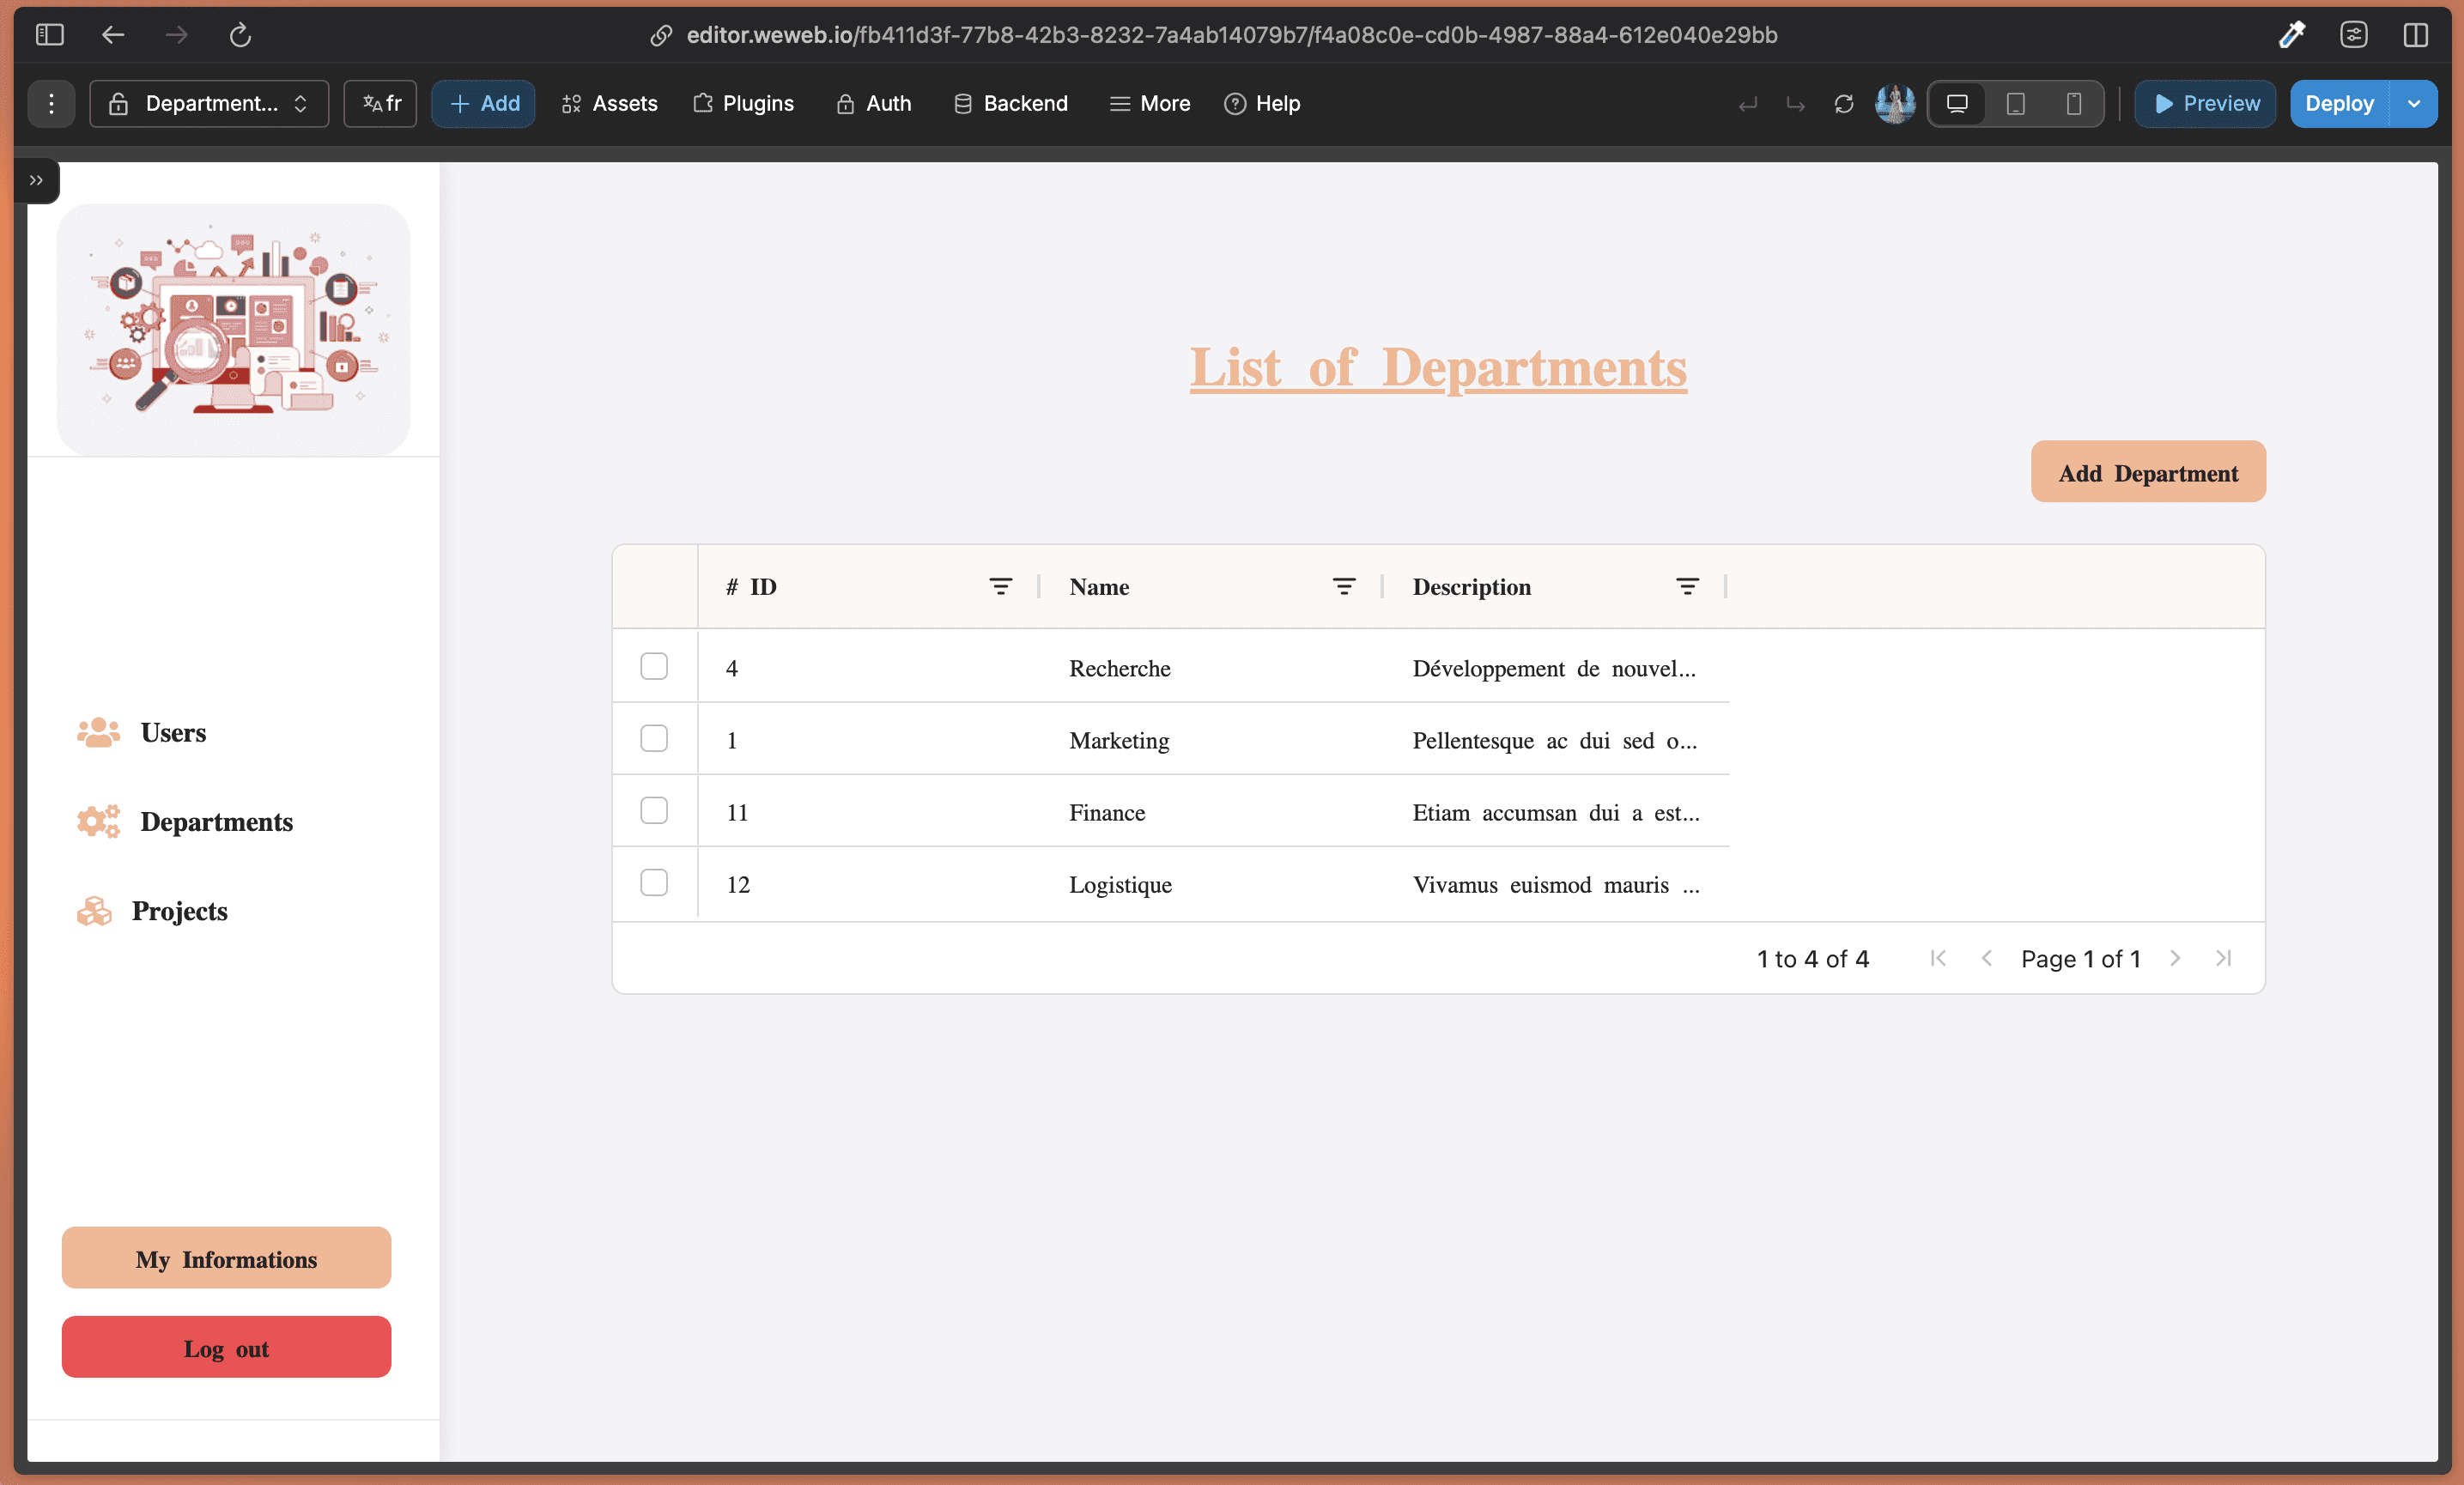Open the user avatar profile
The width and height of the screenshot is (2464, 1485).
point(1895,104)
